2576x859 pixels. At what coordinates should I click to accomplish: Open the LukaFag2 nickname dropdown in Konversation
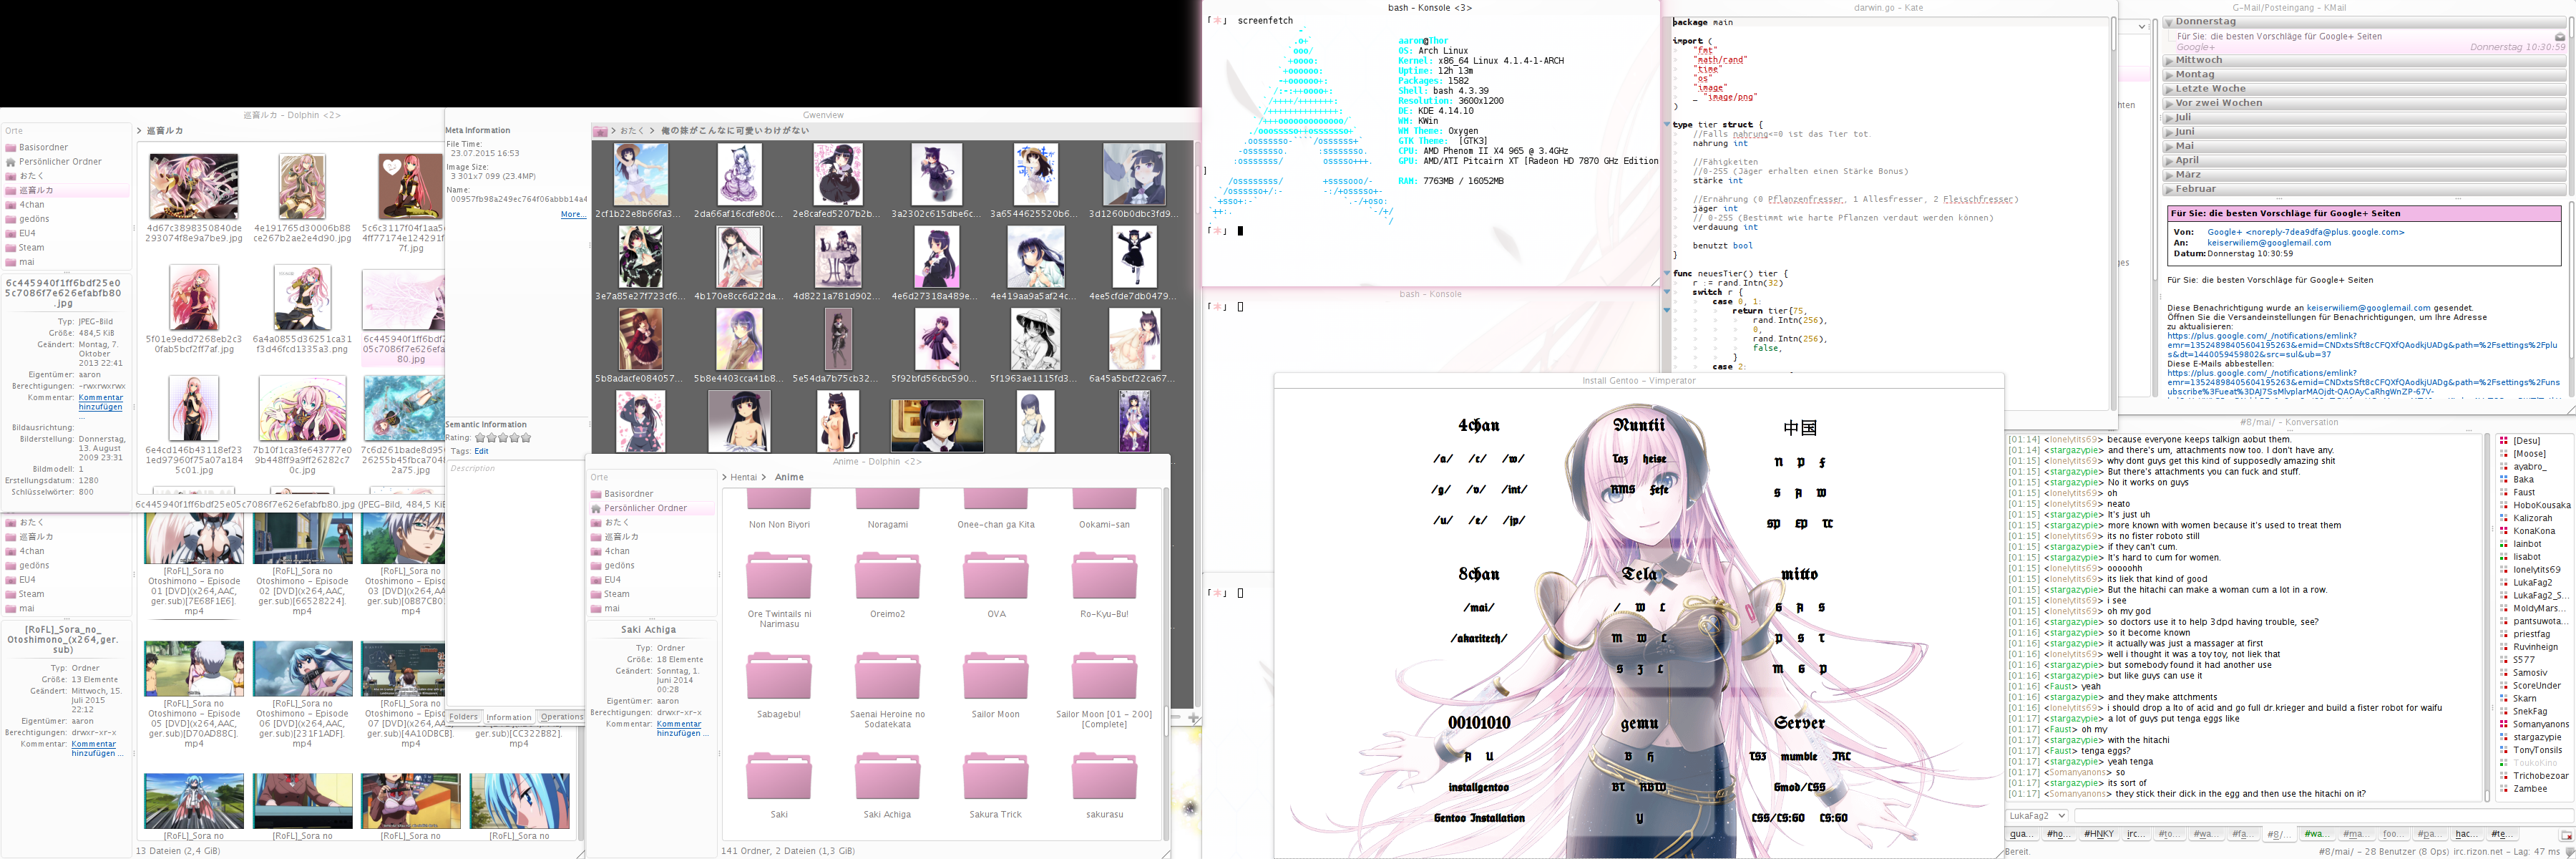(x=2037, y=816)
